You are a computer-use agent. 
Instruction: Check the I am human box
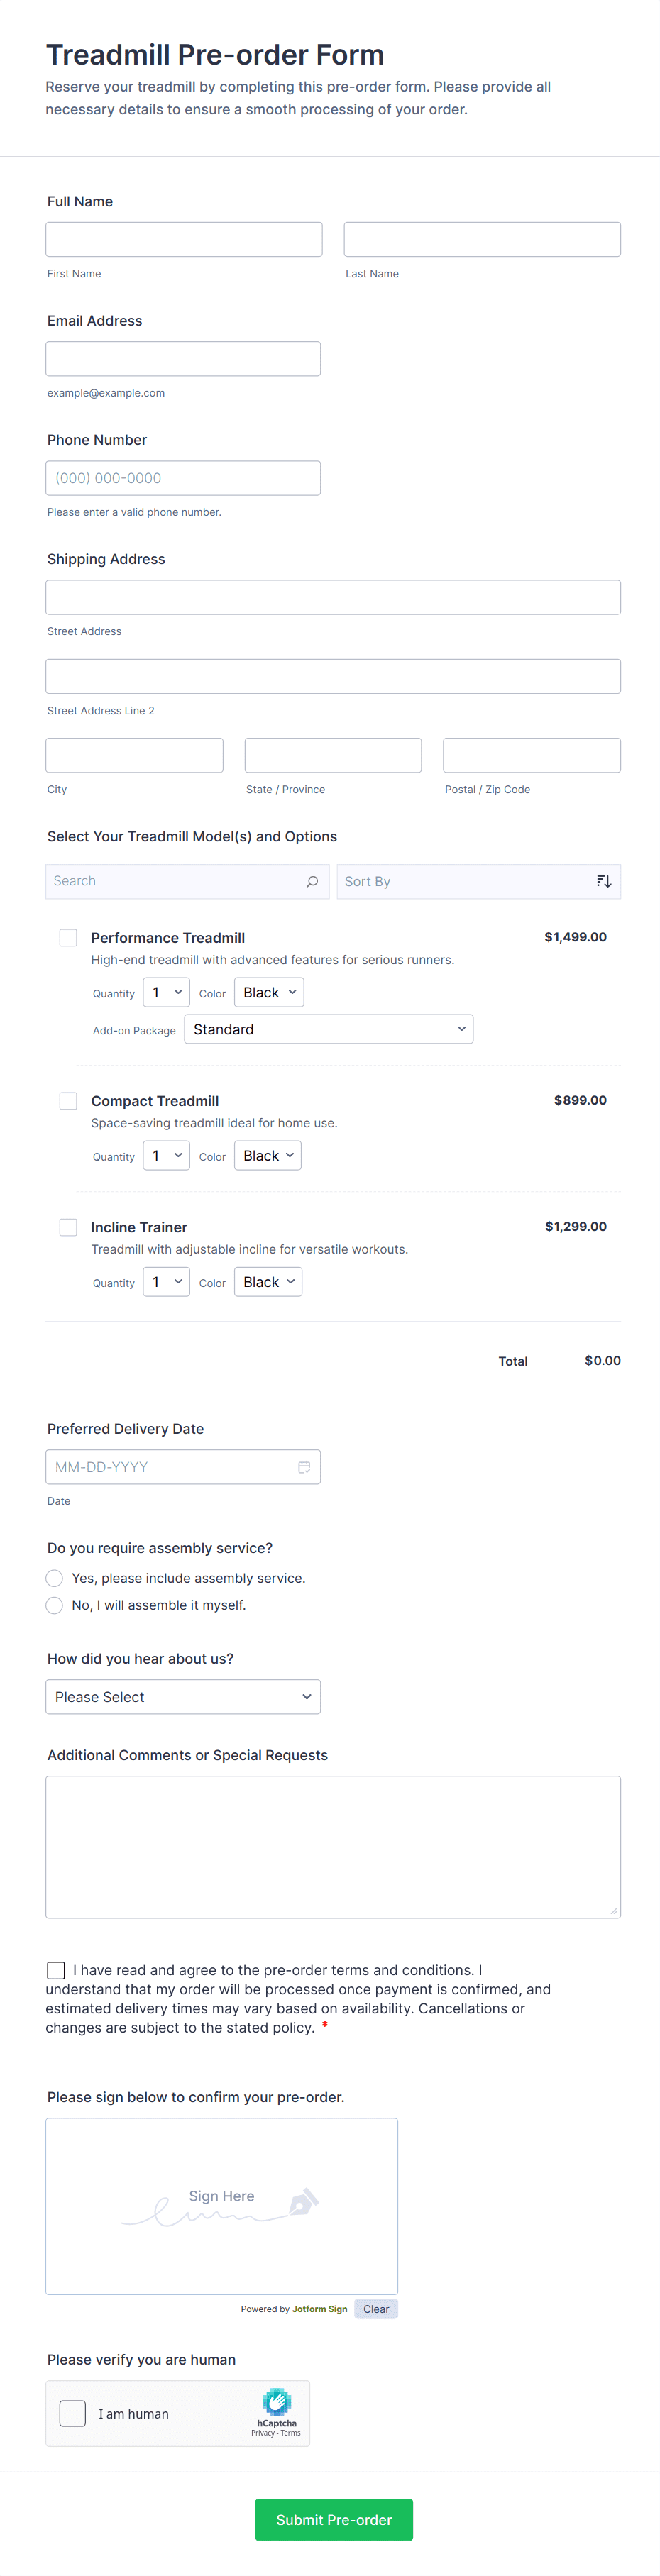73,2413
